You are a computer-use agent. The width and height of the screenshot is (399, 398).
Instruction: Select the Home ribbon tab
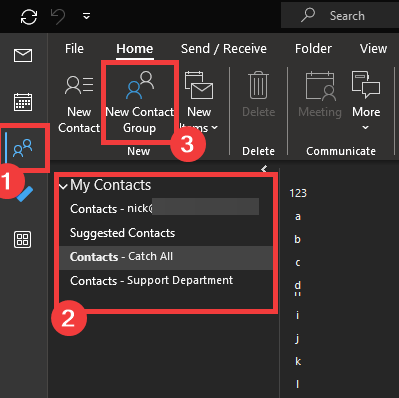[135, 49]
